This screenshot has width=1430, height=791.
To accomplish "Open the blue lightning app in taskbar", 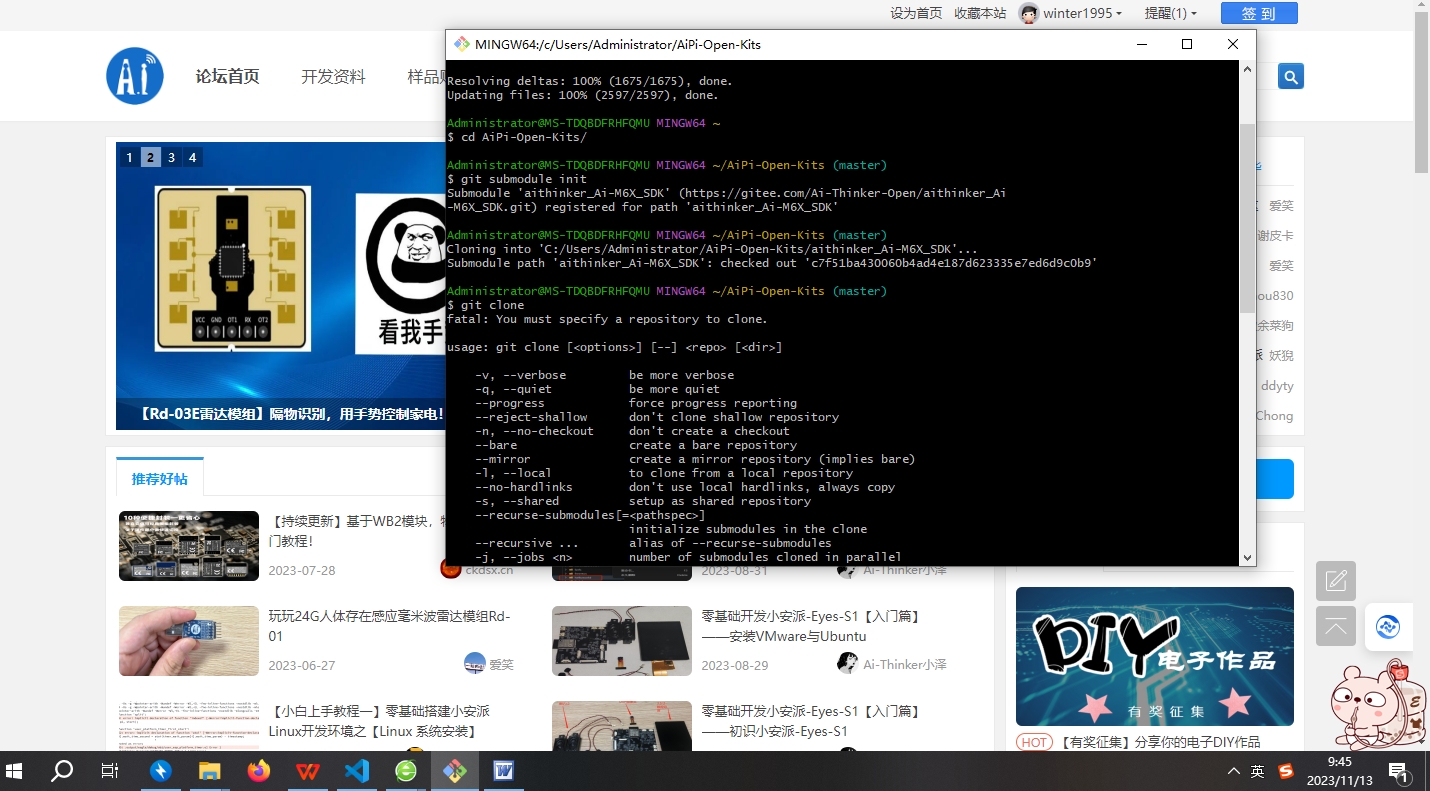I will click(160, 771).
